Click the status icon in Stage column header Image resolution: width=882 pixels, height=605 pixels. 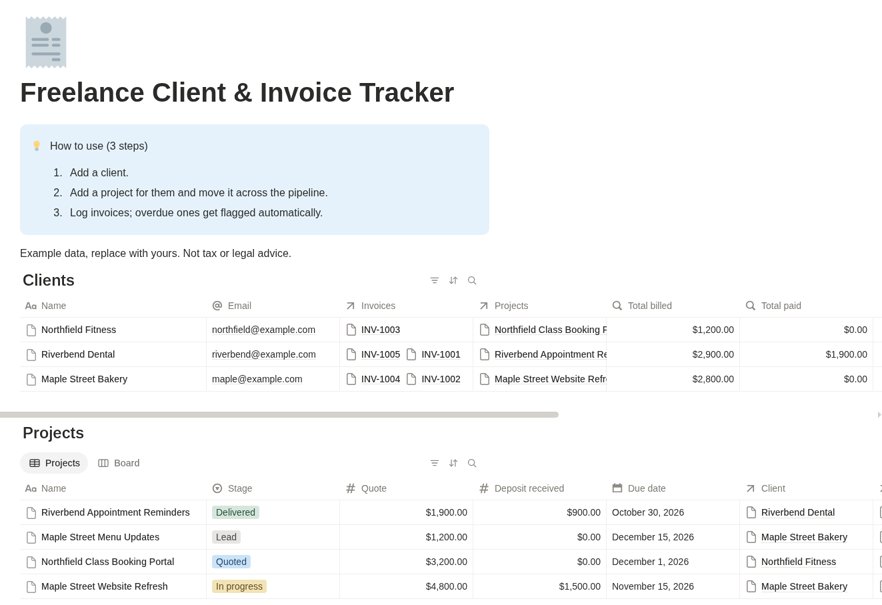(x=217, y=488)
